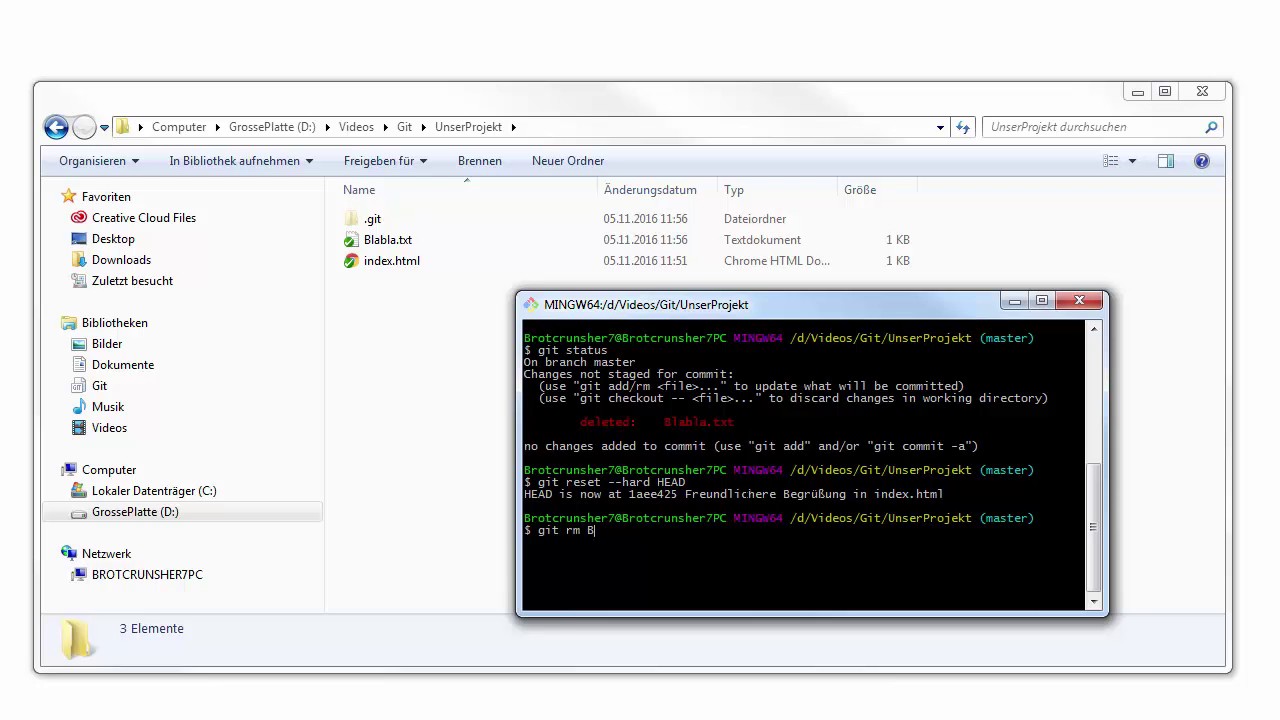The image size is (1280, 720).
Task: Toggle the preview pane icon
Action: click(1166, 161)
